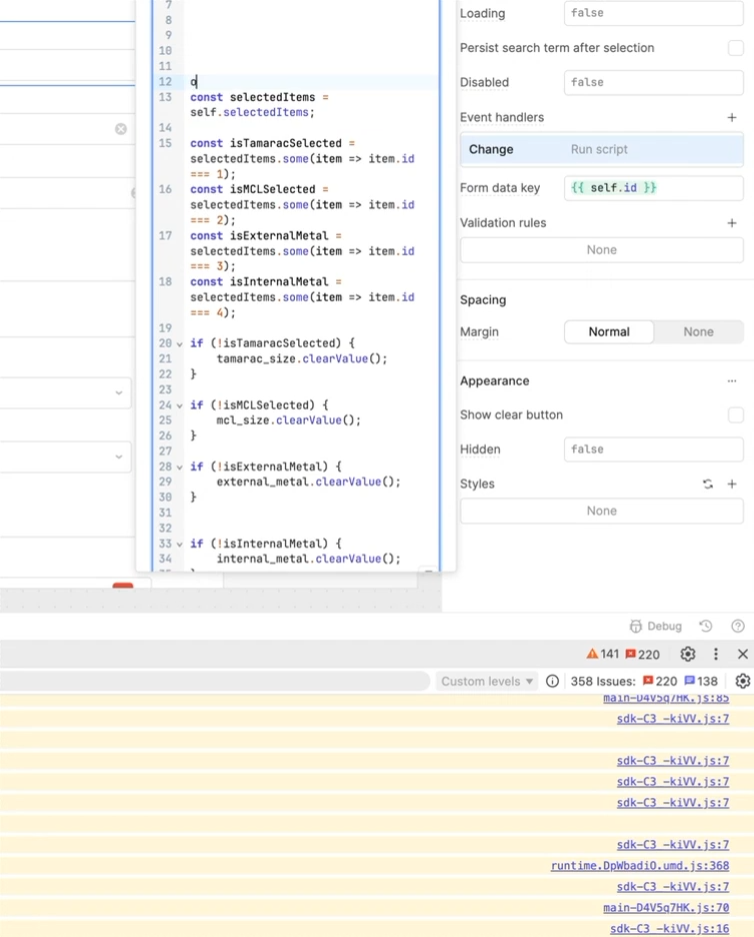Click the Hidden value field
Viewport: 754px width, 937px height.
[x=654, y=449]
